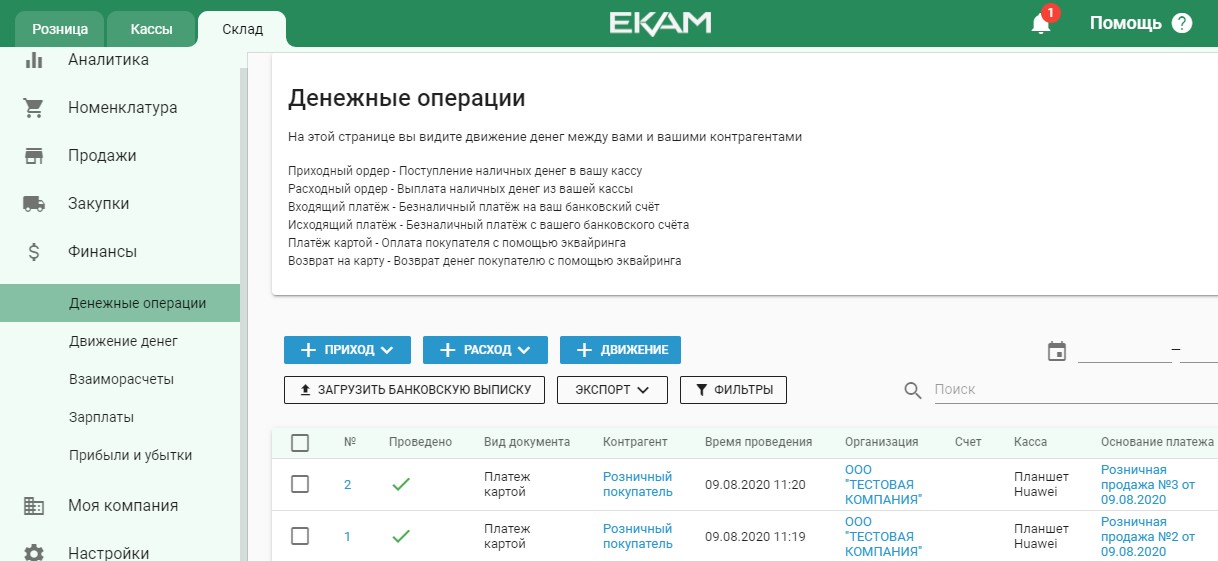Open the Фильтры button
Screen dimensions: 1218x561
[733, 390]
